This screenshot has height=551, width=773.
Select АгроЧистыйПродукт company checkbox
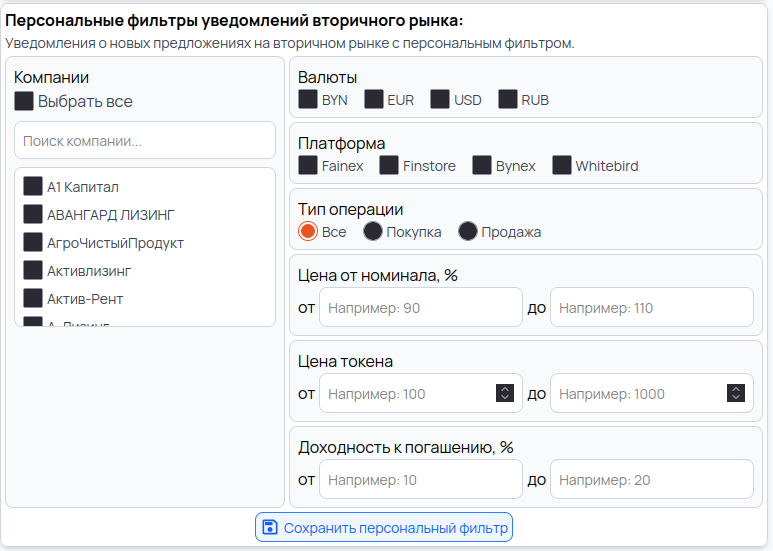pyautogui.click(x=33, y=242)
